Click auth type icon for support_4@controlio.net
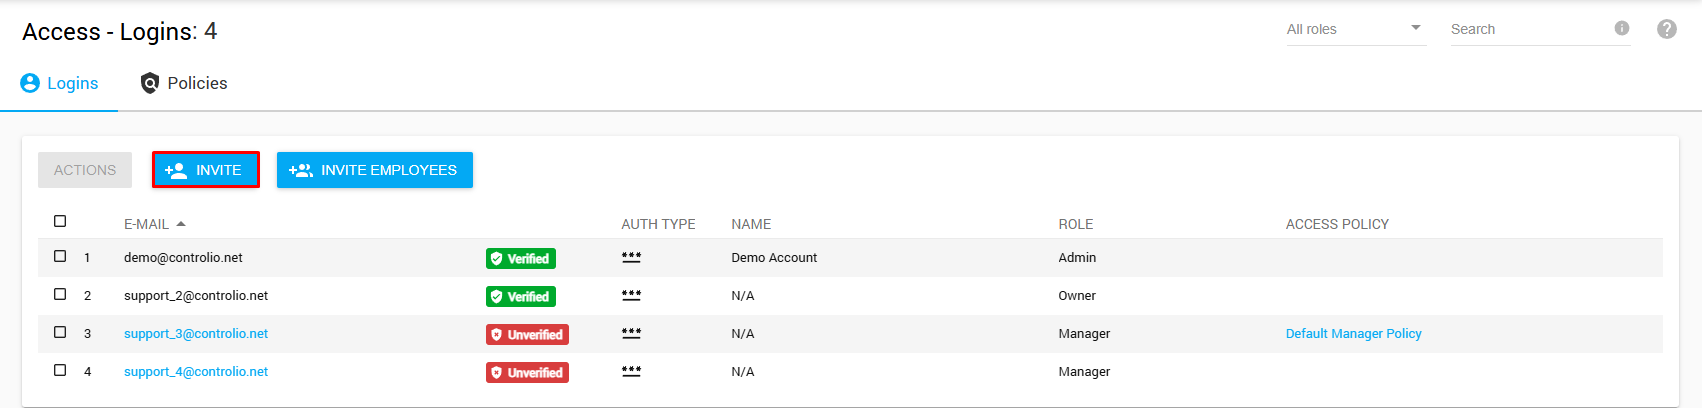The image size is (1702, 408). (x=631, y=371)
